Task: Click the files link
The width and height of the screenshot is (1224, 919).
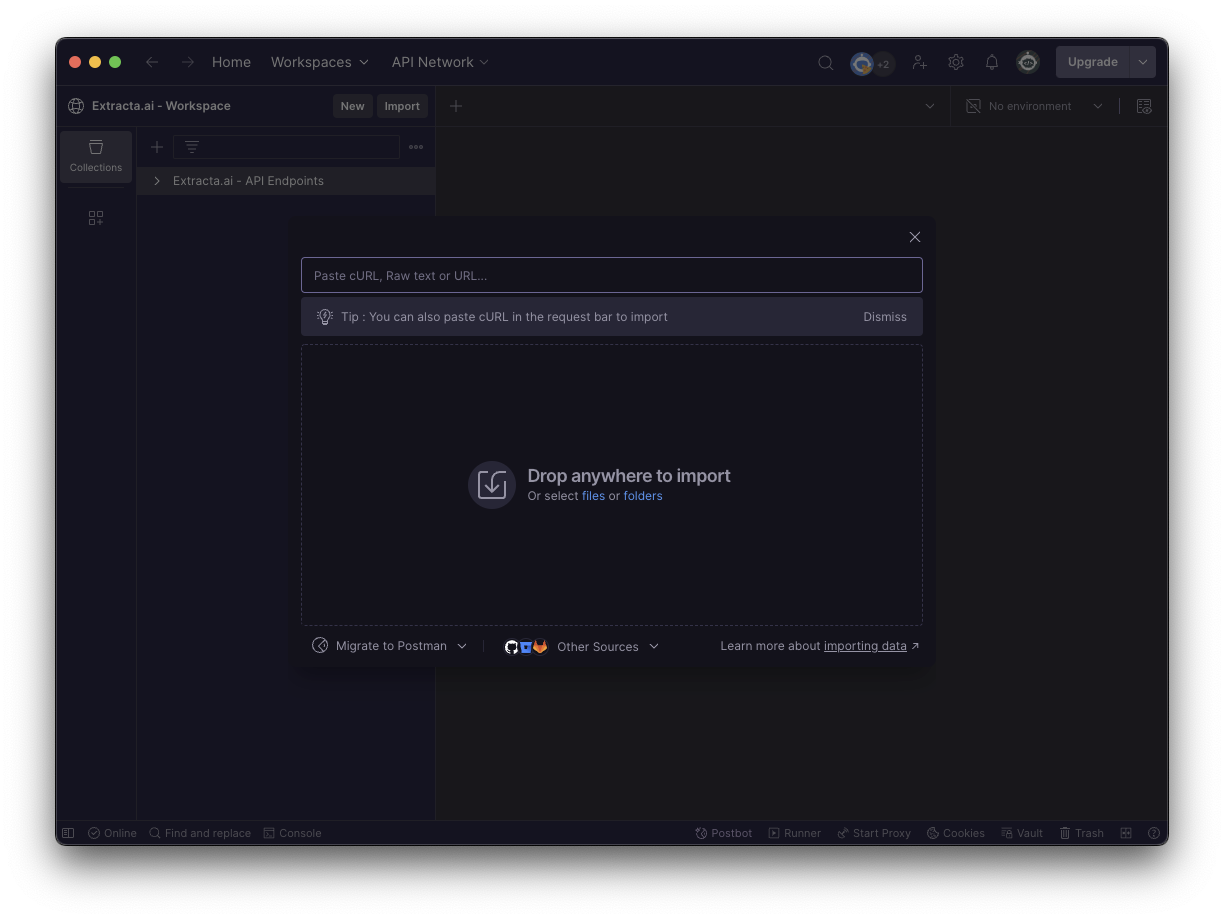Action: pos(593,496)
